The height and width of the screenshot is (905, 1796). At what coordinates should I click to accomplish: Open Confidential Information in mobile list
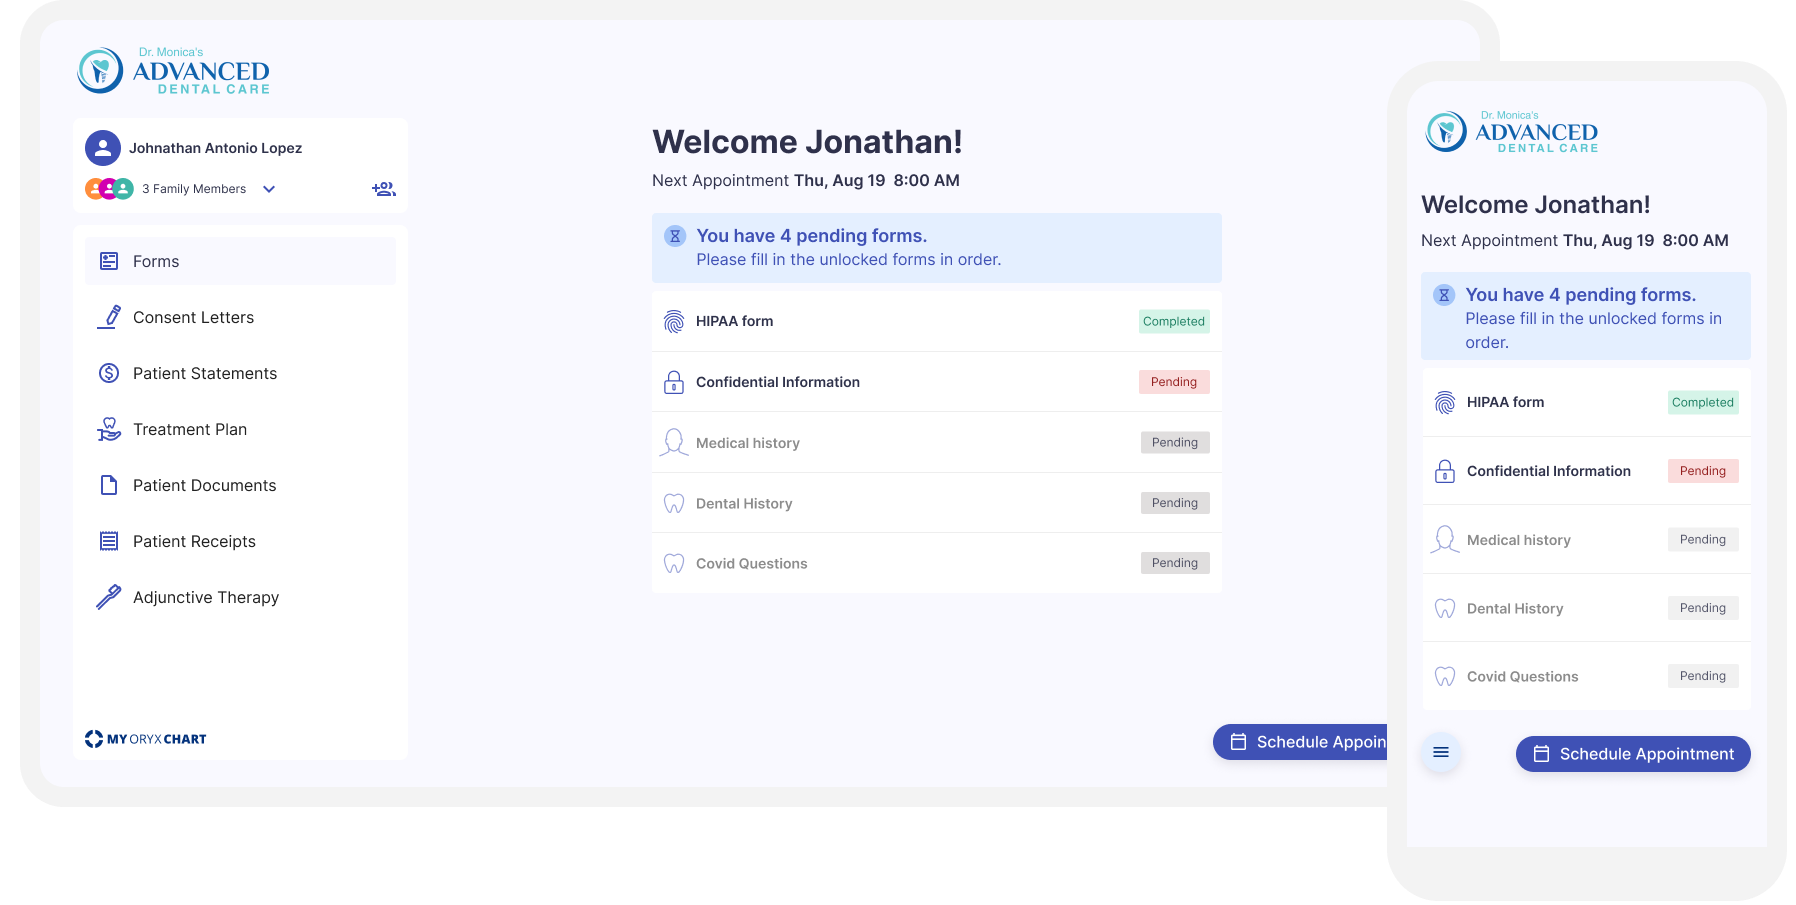coord(1587,471)
